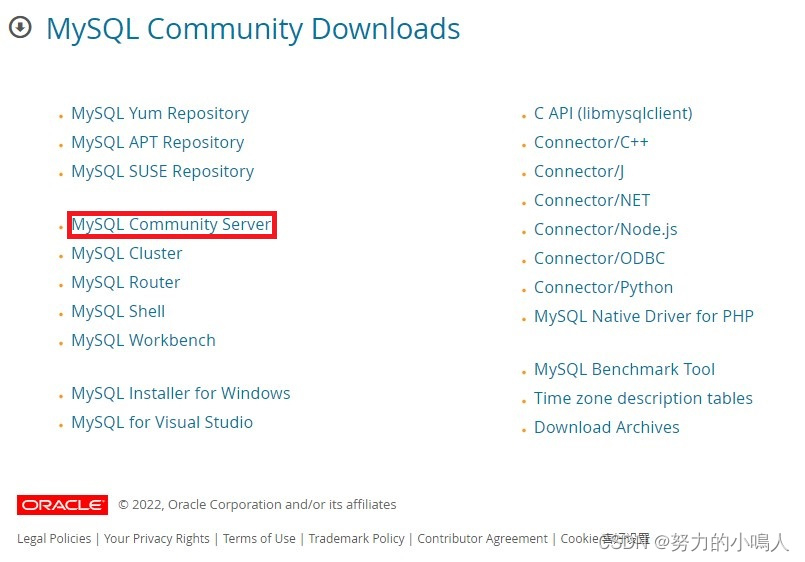Viewport: 805px width, 562px height.
Task: Open the Connector/C++ link
Action: 591,142
